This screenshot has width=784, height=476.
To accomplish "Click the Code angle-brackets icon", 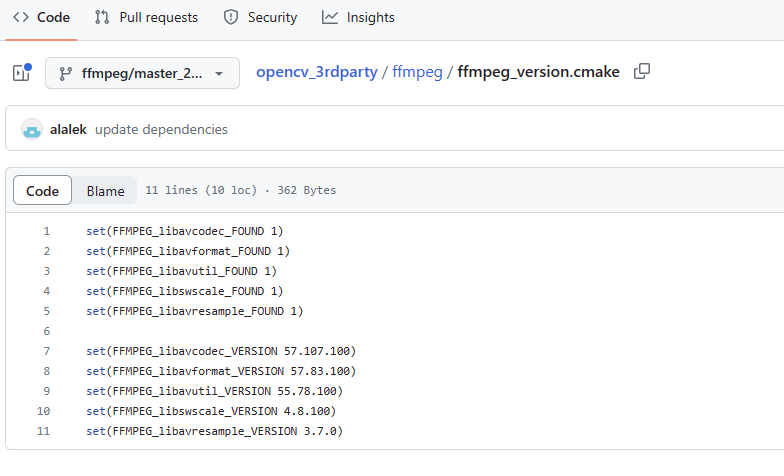I will click(x=21, y=18).
